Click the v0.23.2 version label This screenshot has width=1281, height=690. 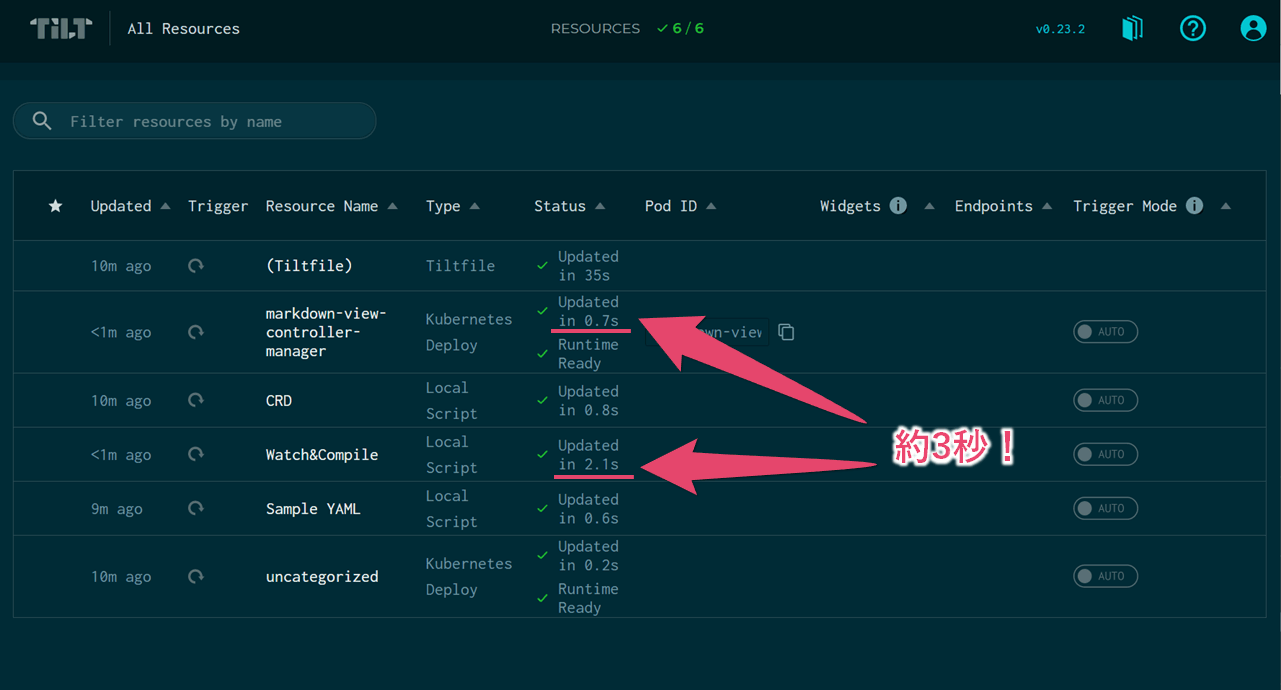[1060, 29]
